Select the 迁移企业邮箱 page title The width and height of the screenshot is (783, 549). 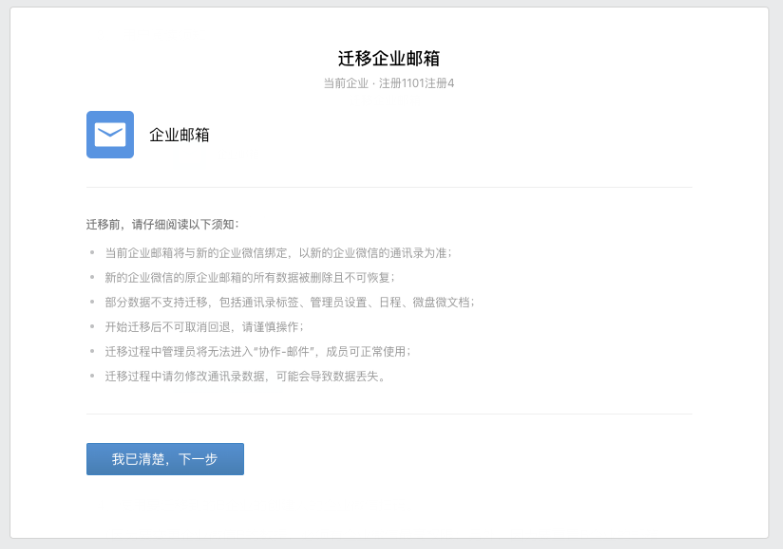[389, 58]
